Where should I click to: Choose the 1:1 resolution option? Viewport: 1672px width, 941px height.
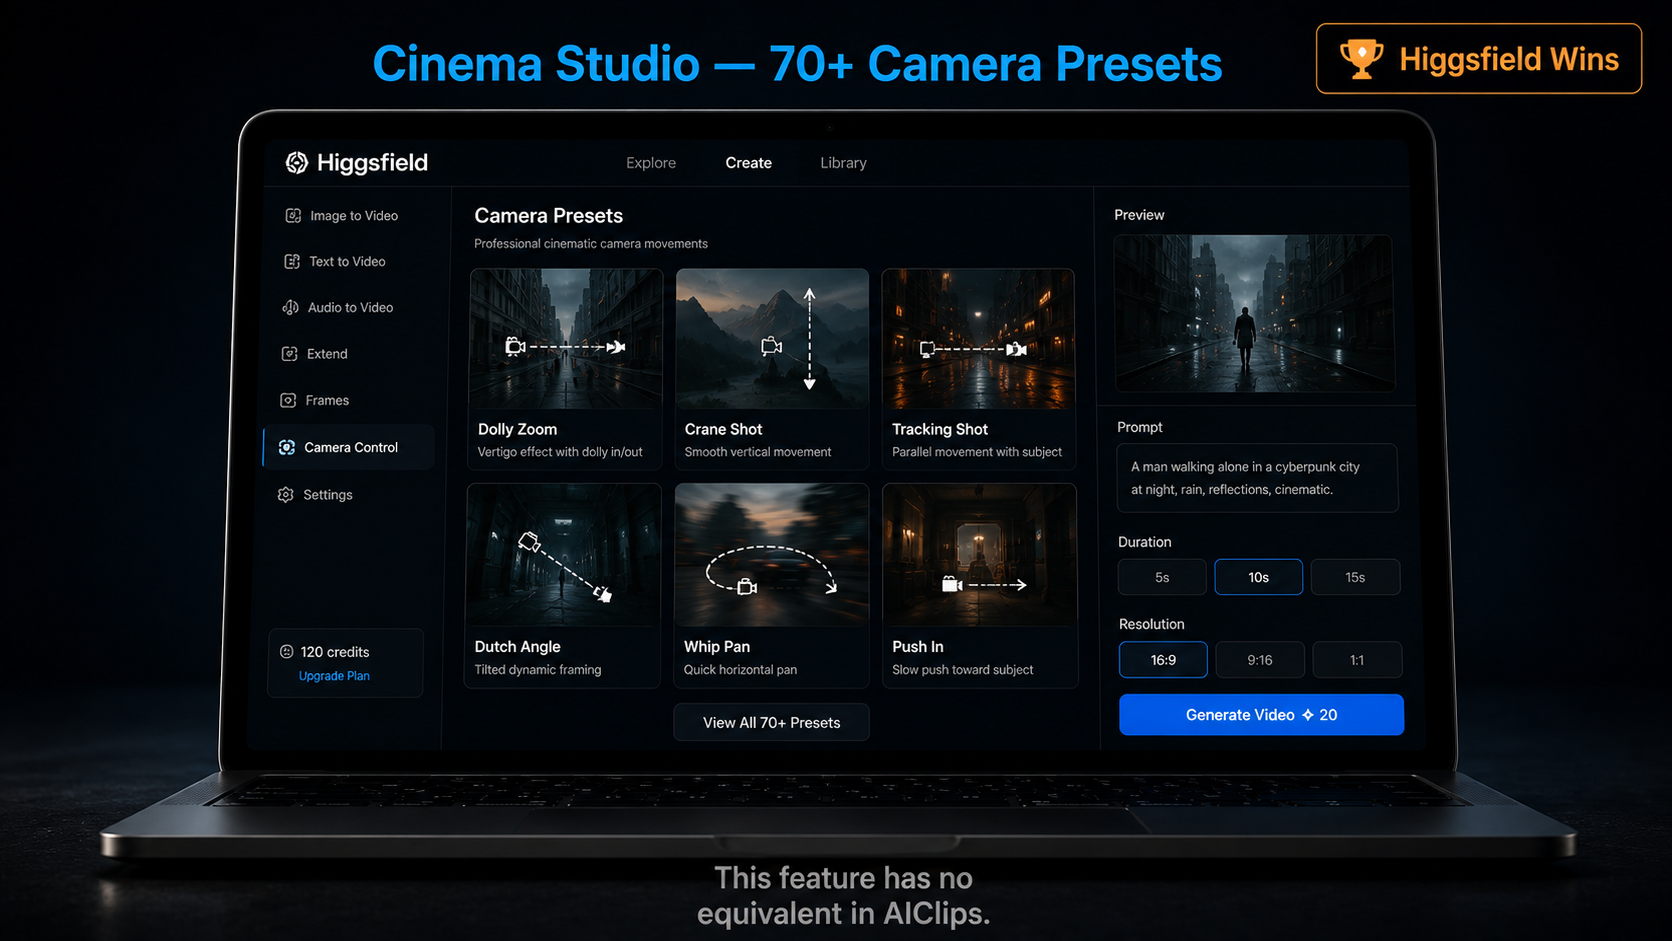point(1357,660)
